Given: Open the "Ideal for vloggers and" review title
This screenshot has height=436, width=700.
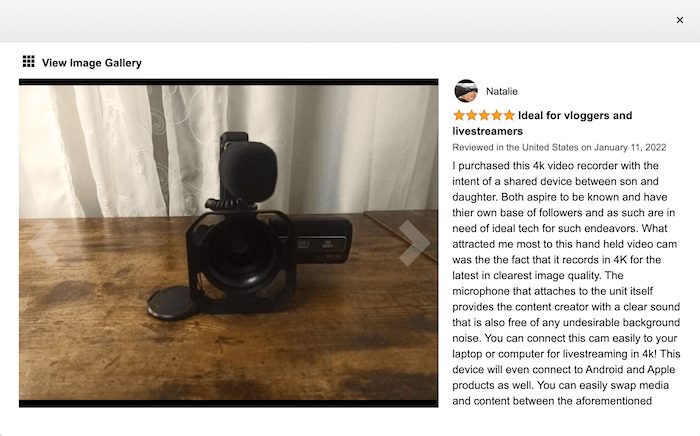Looking at the screenshot, I should coord(575,116).
